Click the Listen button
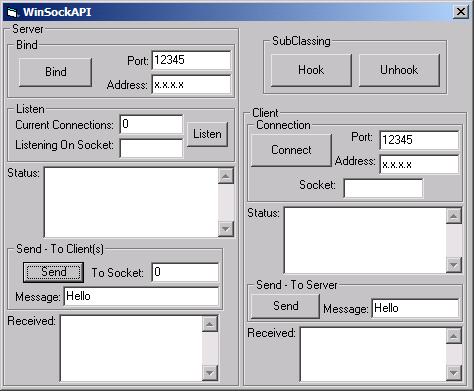474x391 pixels. click(207, 134)
